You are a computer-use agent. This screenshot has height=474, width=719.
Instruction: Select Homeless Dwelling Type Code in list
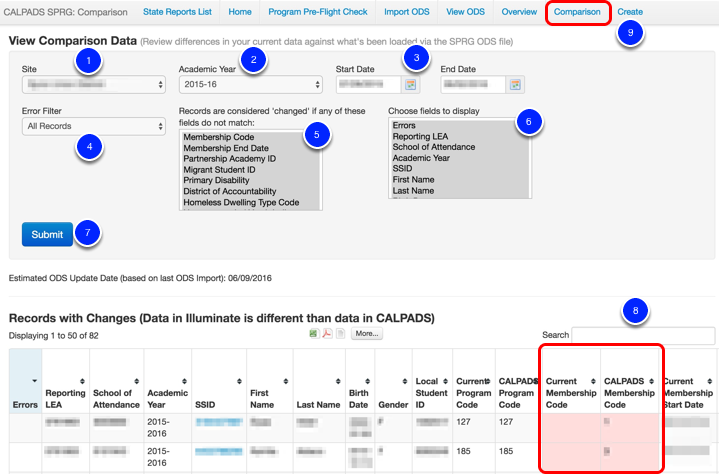[241, 202]
